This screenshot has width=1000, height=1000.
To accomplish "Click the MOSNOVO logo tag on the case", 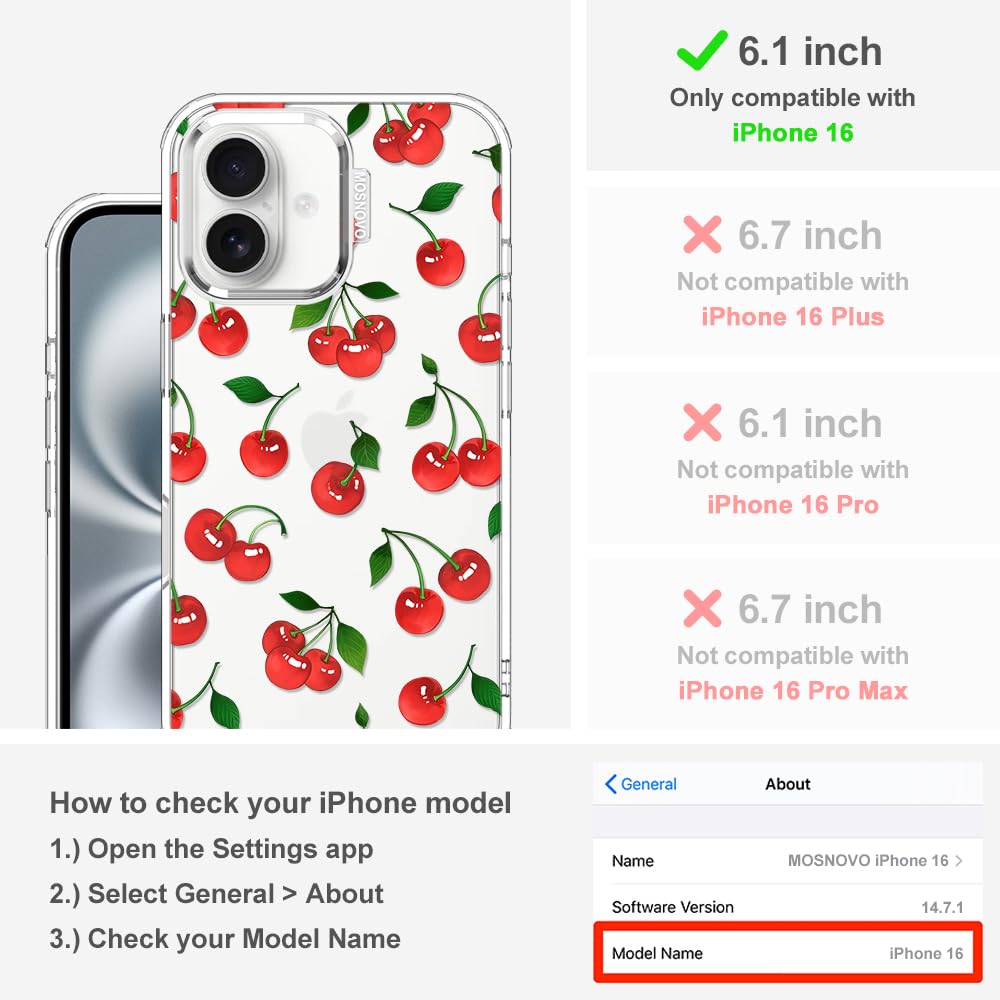I will tap(360, 205).
